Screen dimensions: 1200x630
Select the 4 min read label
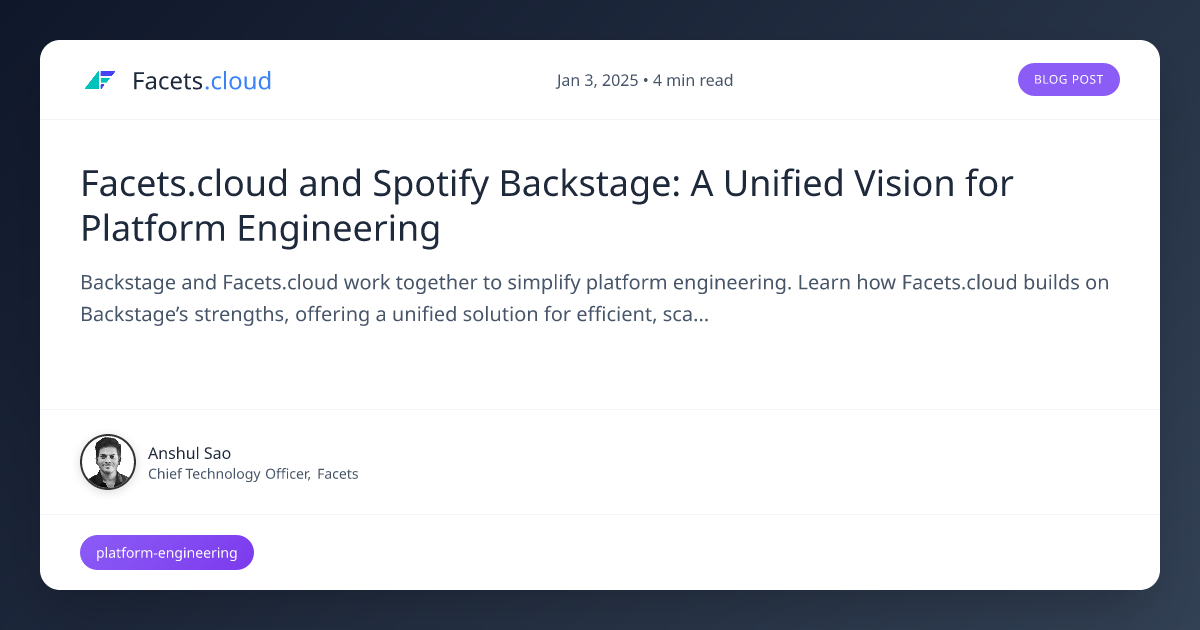point(692,80)
